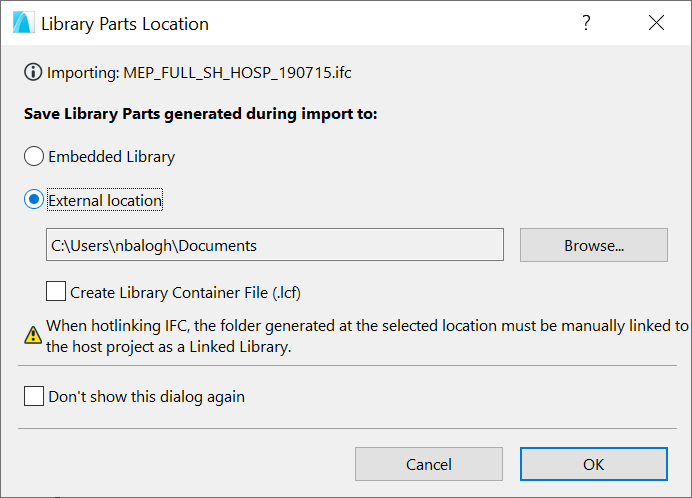Choose the External location radio button
Viewport: 692px width, 498px height.
(x=34, y=200)
